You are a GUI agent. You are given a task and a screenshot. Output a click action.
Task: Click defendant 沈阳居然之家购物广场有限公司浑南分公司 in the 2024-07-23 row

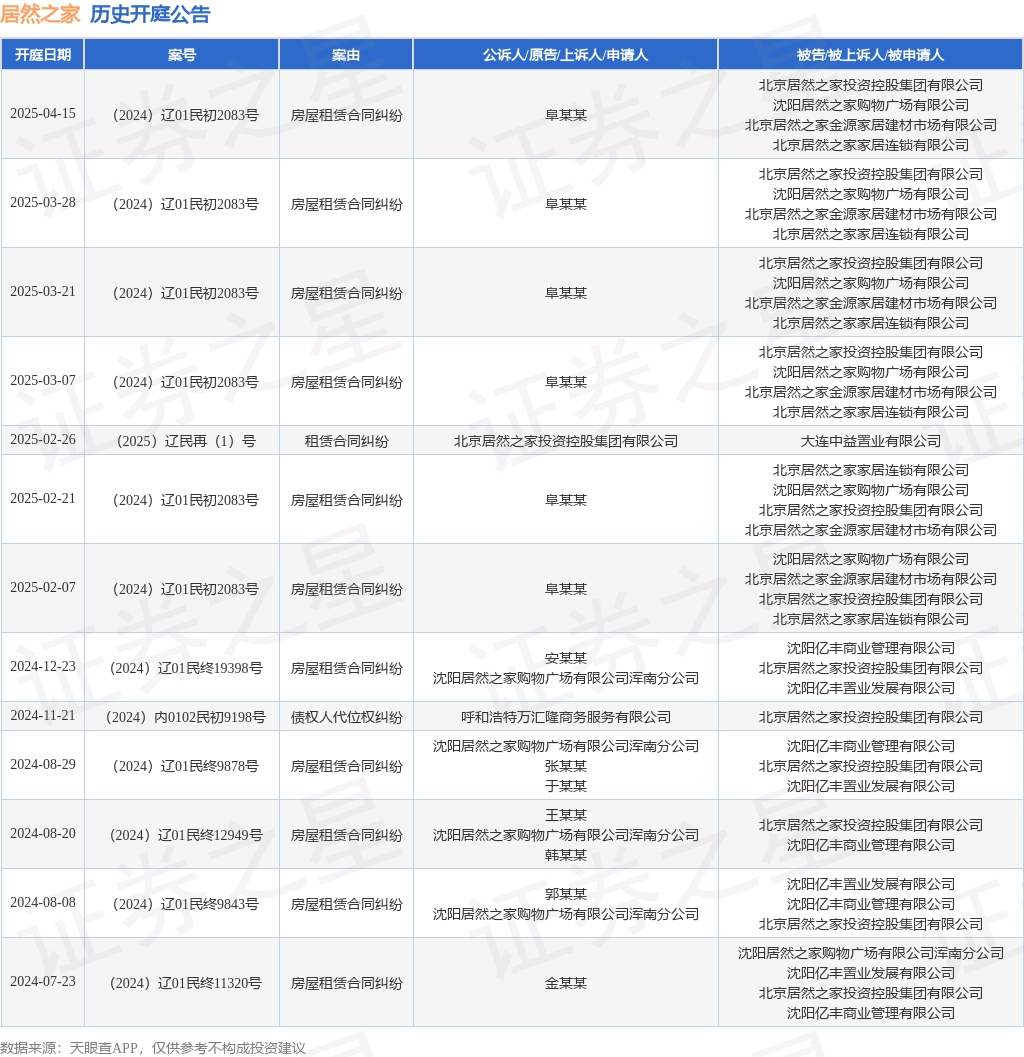point(870,953)
